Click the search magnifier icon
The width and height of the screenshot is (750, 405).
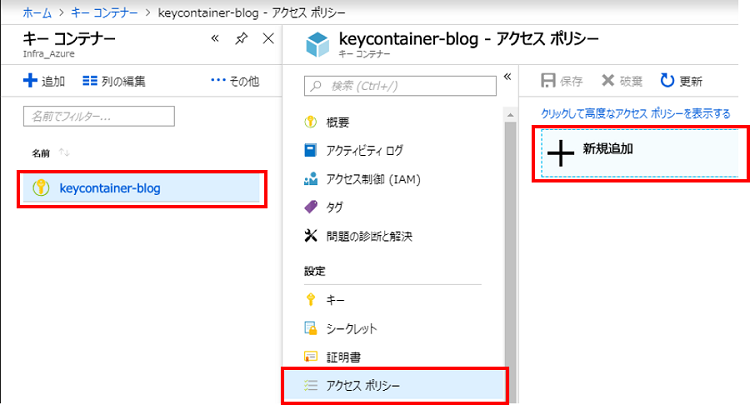click(x=316, y=86)
